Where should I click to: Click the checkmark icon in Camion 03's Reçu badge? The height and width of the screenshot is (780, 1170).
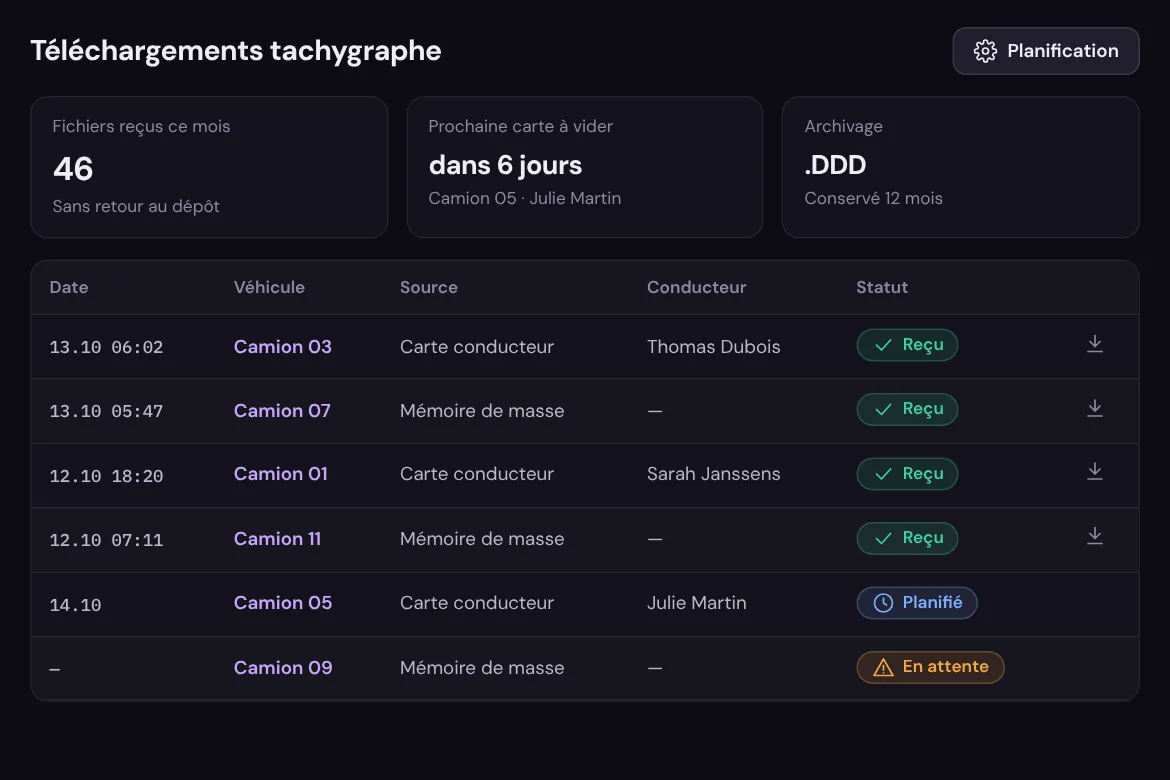click(x=883, y=346)
